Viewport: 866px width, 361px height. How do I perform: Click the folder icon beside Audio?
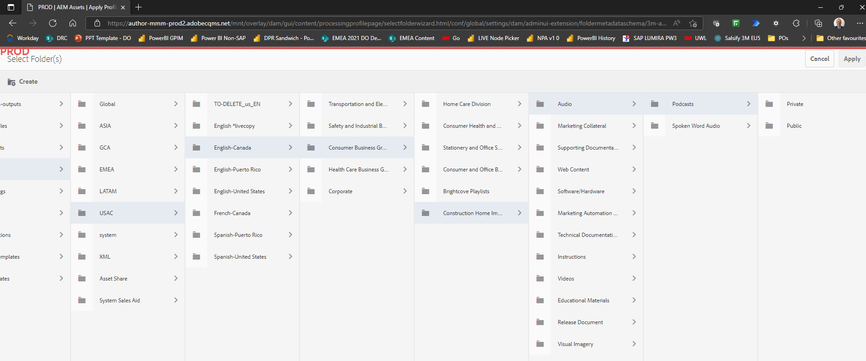pos(540,104)
